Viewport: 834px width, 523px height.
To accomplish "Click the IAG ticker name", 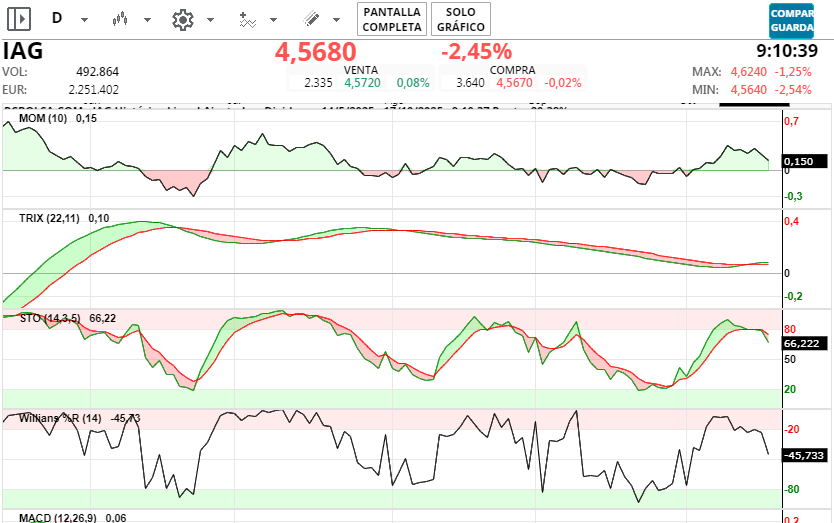I will 23,52.
